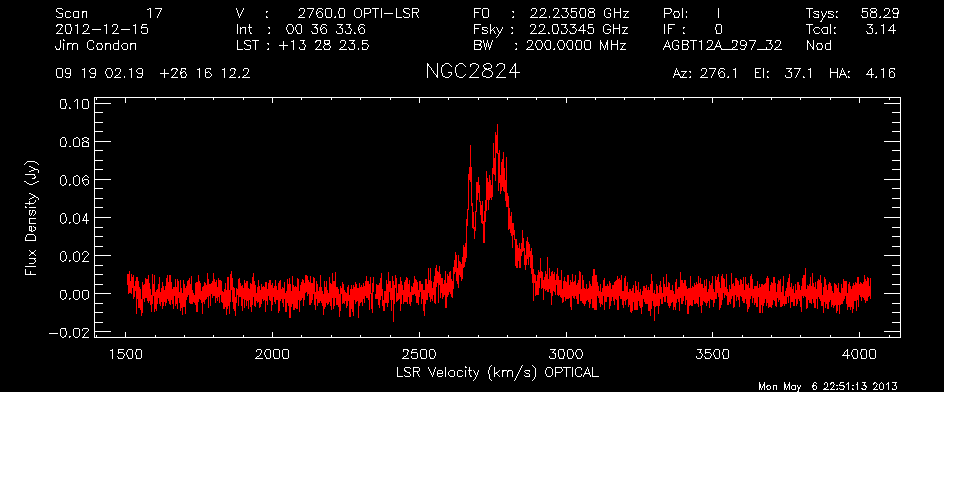The height and width of the screenshot is (490, 962).
Task: Click the coordinates 09 19 02.19 +26 16 12.2
Action: (x=153, y=74)
